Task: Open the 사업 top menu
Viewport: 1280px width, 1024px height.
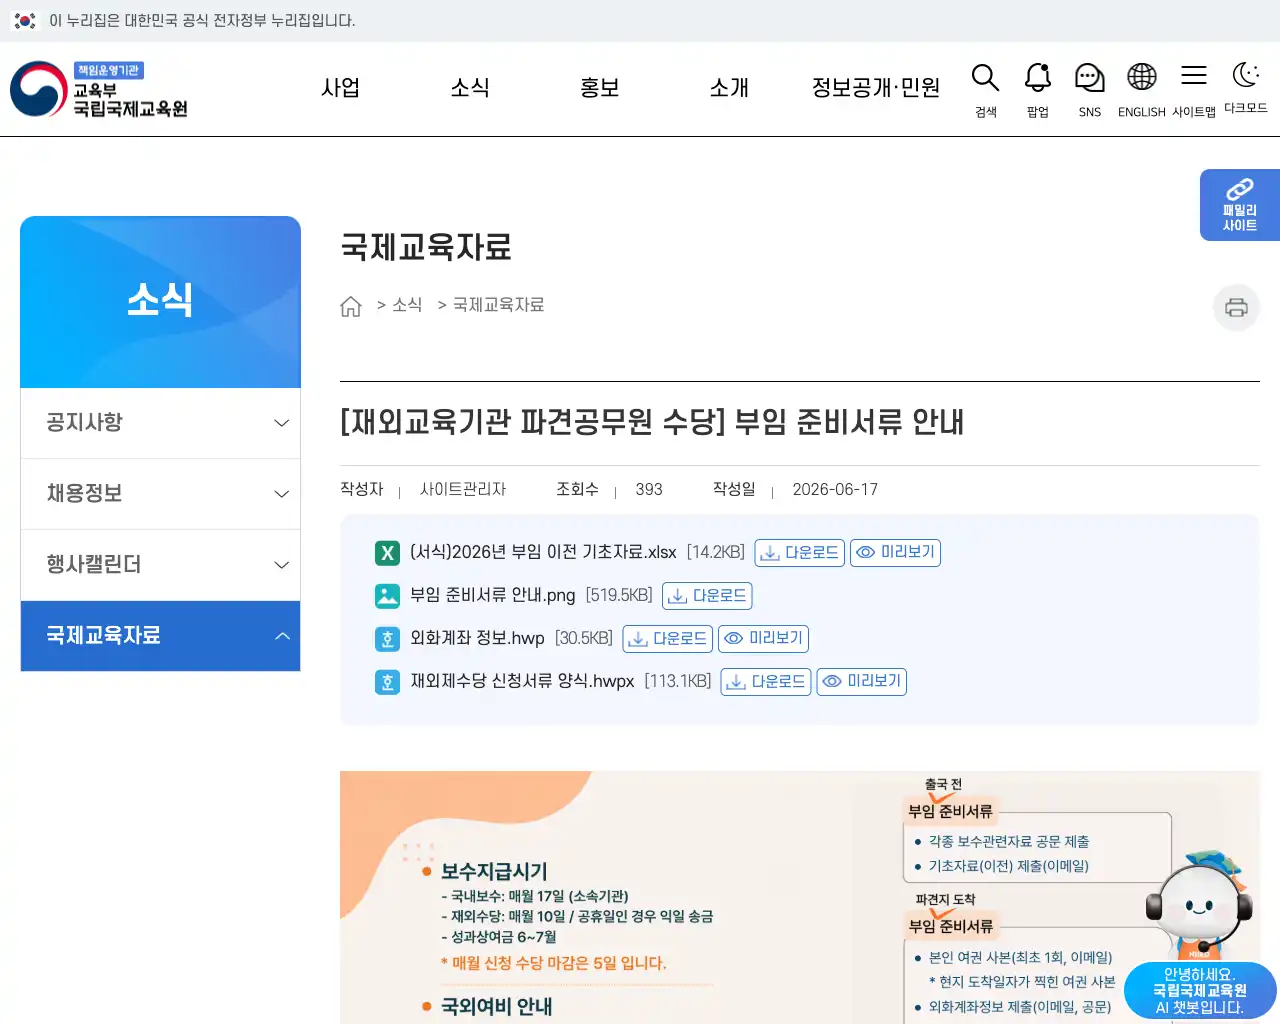Action: point(340,88)
